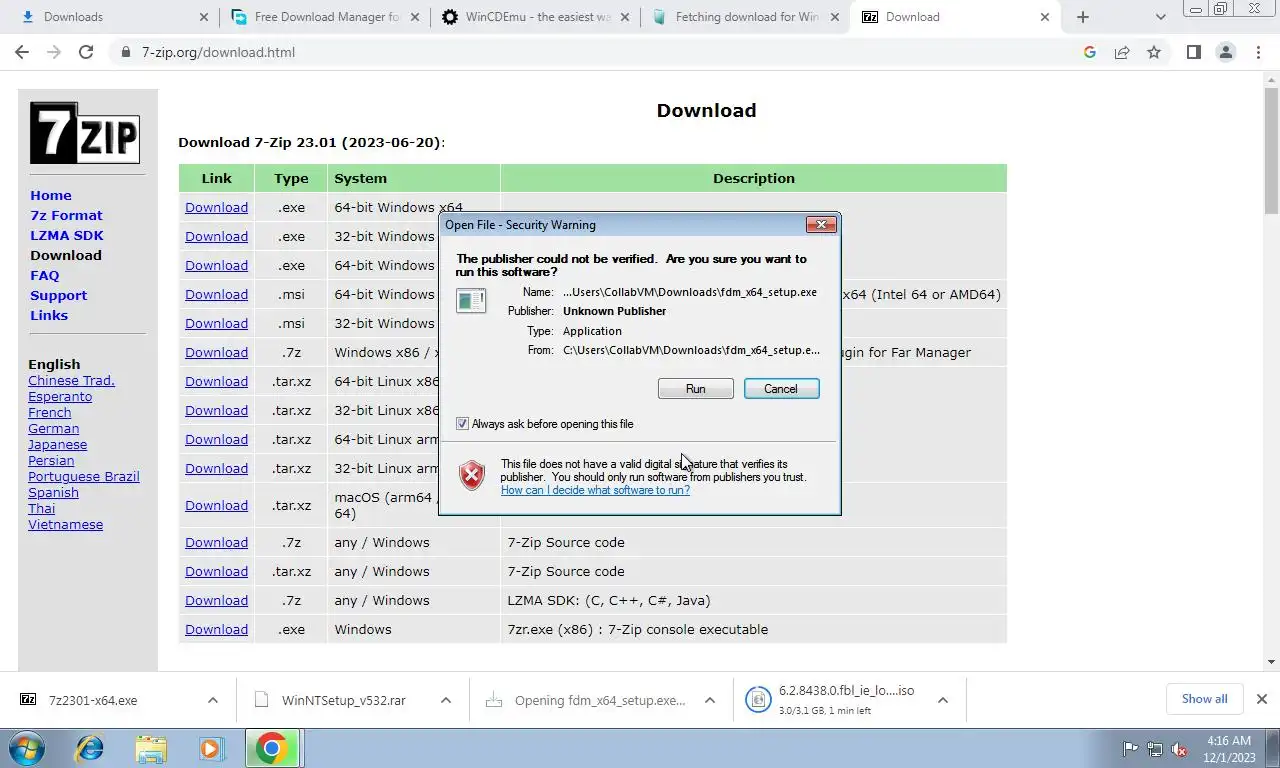Viewport: 1280px width, 768px height.
Task: Switch language to Chinese Trad.
Action: click(x=71, y=381)
